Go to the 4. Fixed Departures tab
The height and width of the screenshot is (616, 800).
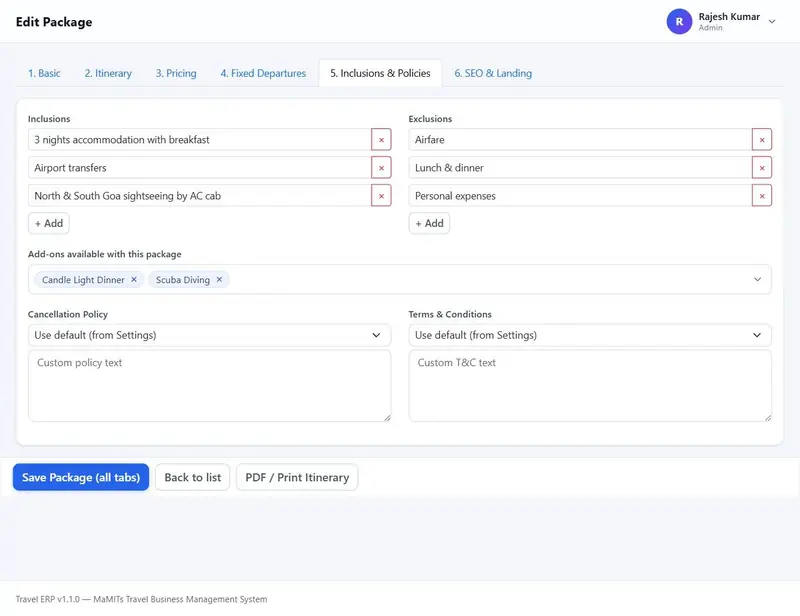263,73
